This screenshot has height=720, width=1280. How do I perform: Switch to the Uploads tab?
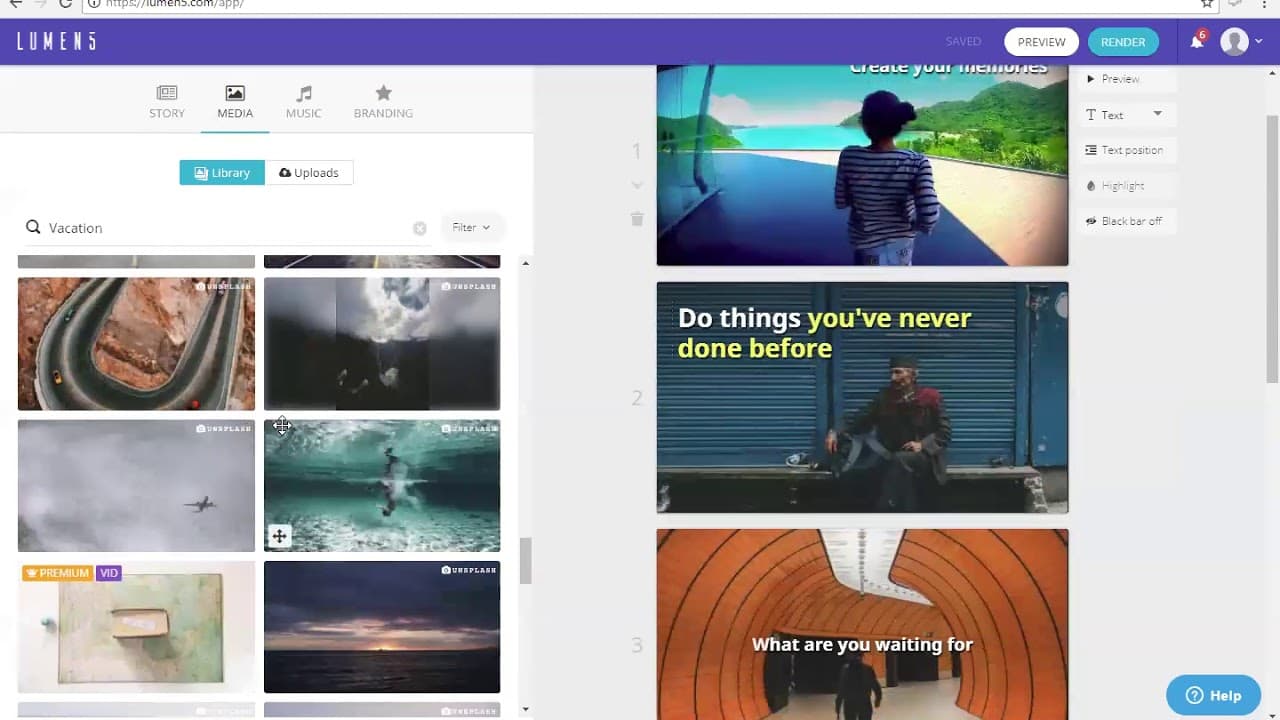309,172
